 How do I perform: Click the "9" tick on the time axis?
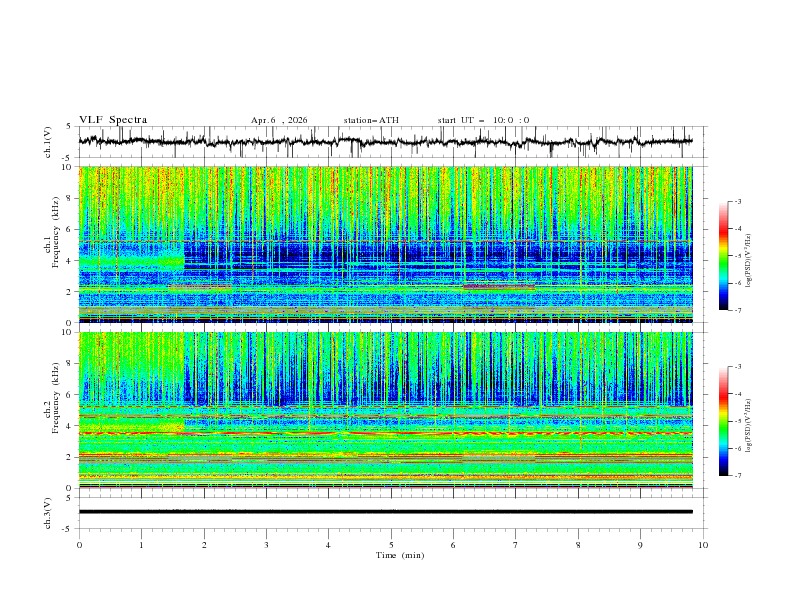[x=640, y=545]
